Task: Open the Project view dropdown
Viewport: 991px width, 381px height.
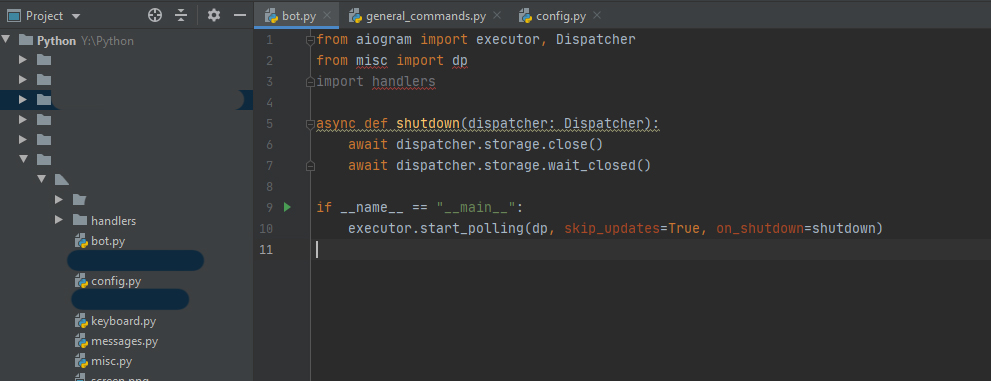Action: (76, 16)
